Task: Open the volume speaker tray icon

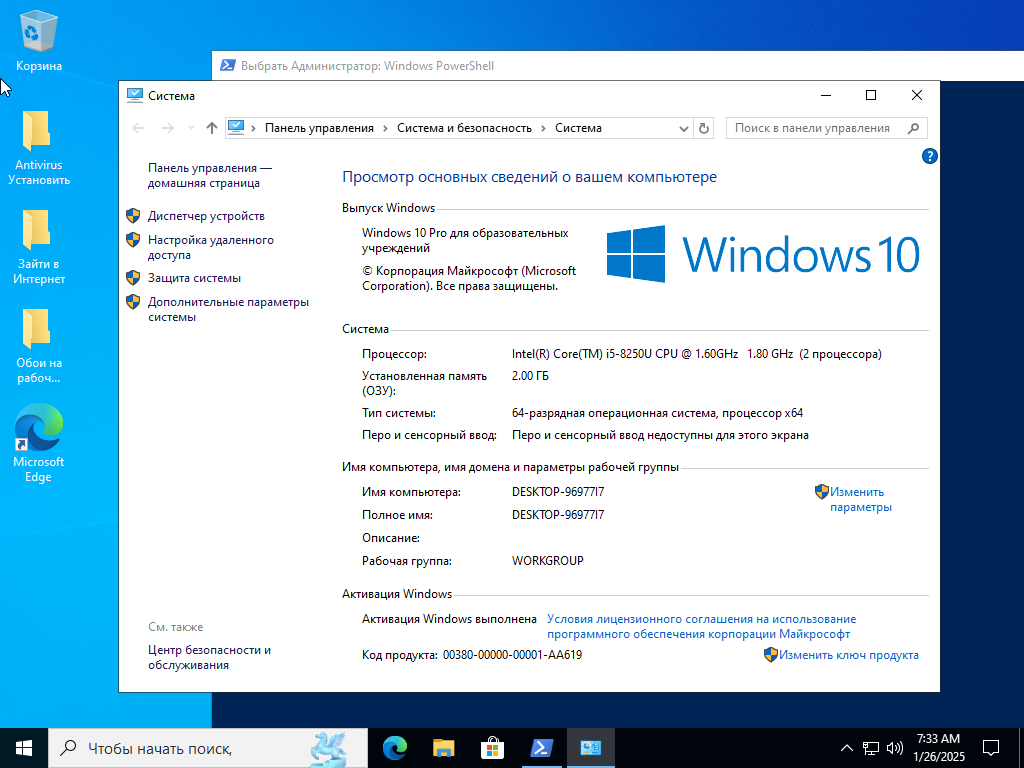Action: [x=895, y=748]
